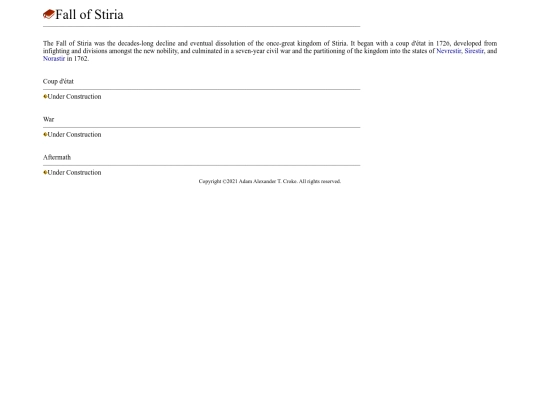
Task: Click the year 1762 in intro paragraph
Action: pos(81,59)
